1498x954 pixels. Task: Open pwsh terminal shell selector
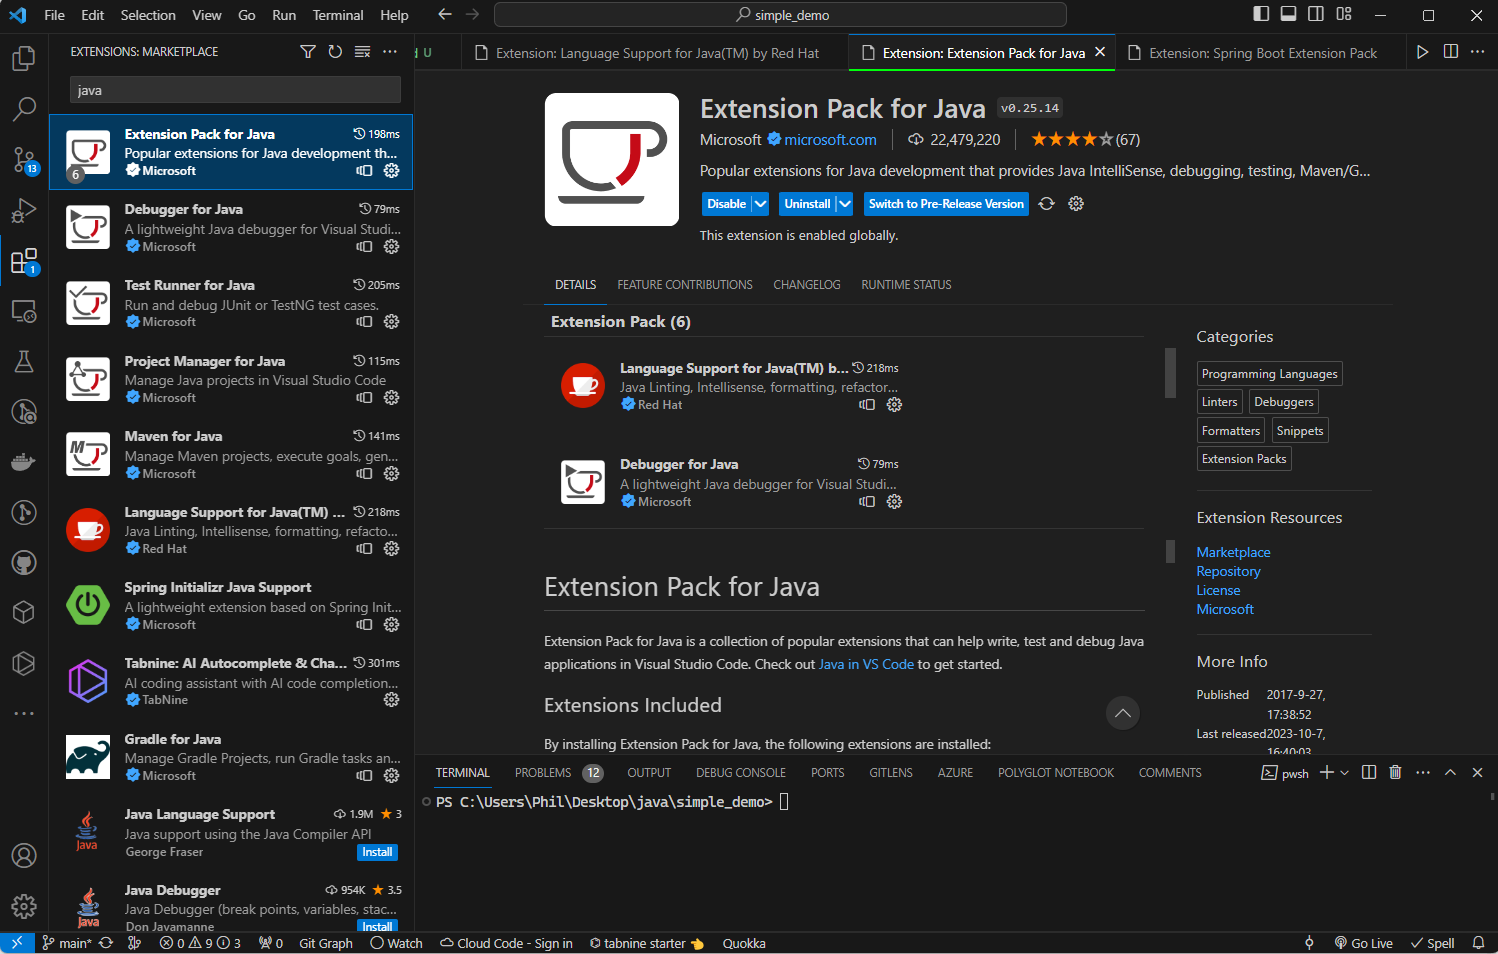(1285, 773)
